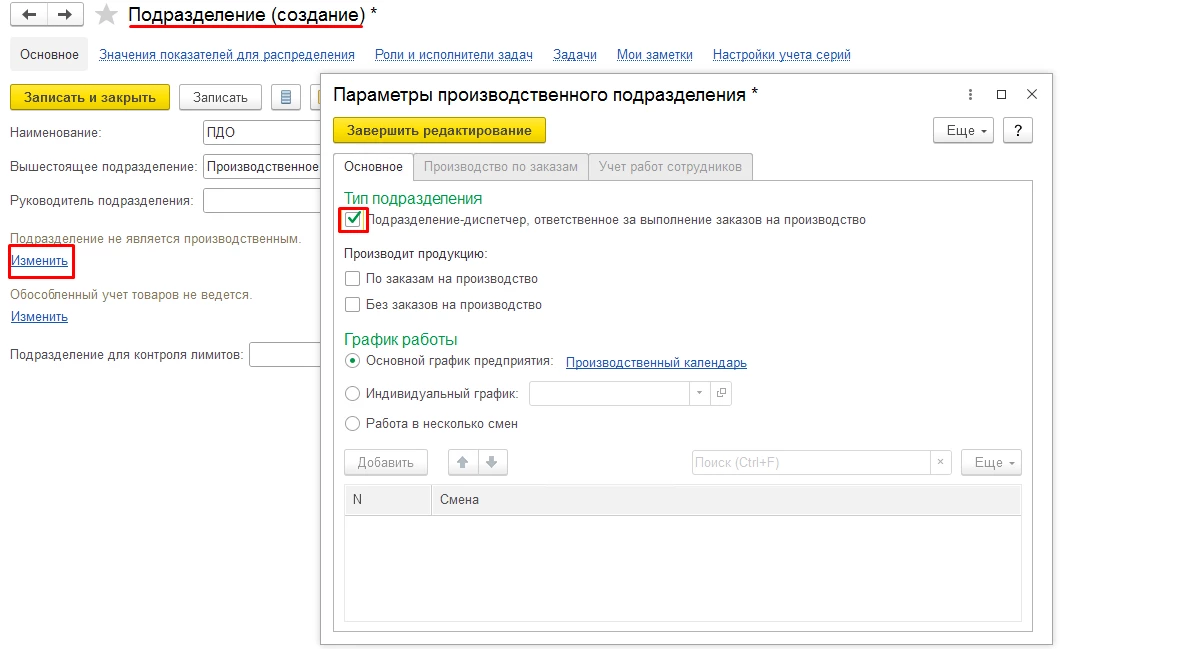Click Изменить under production department status
Viewport: 1200px width, 649px height.
click(40, 261)
